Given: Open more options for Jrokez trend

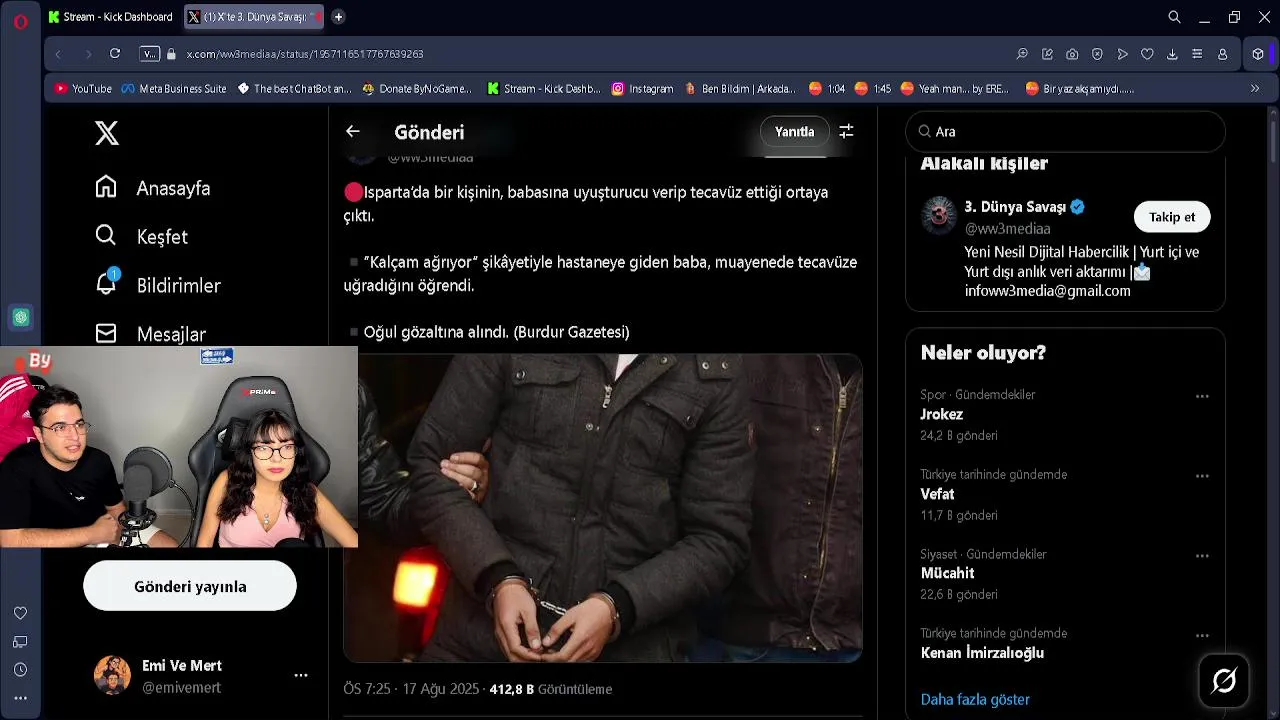Looking at the screenshot, I should point(1202,396).
